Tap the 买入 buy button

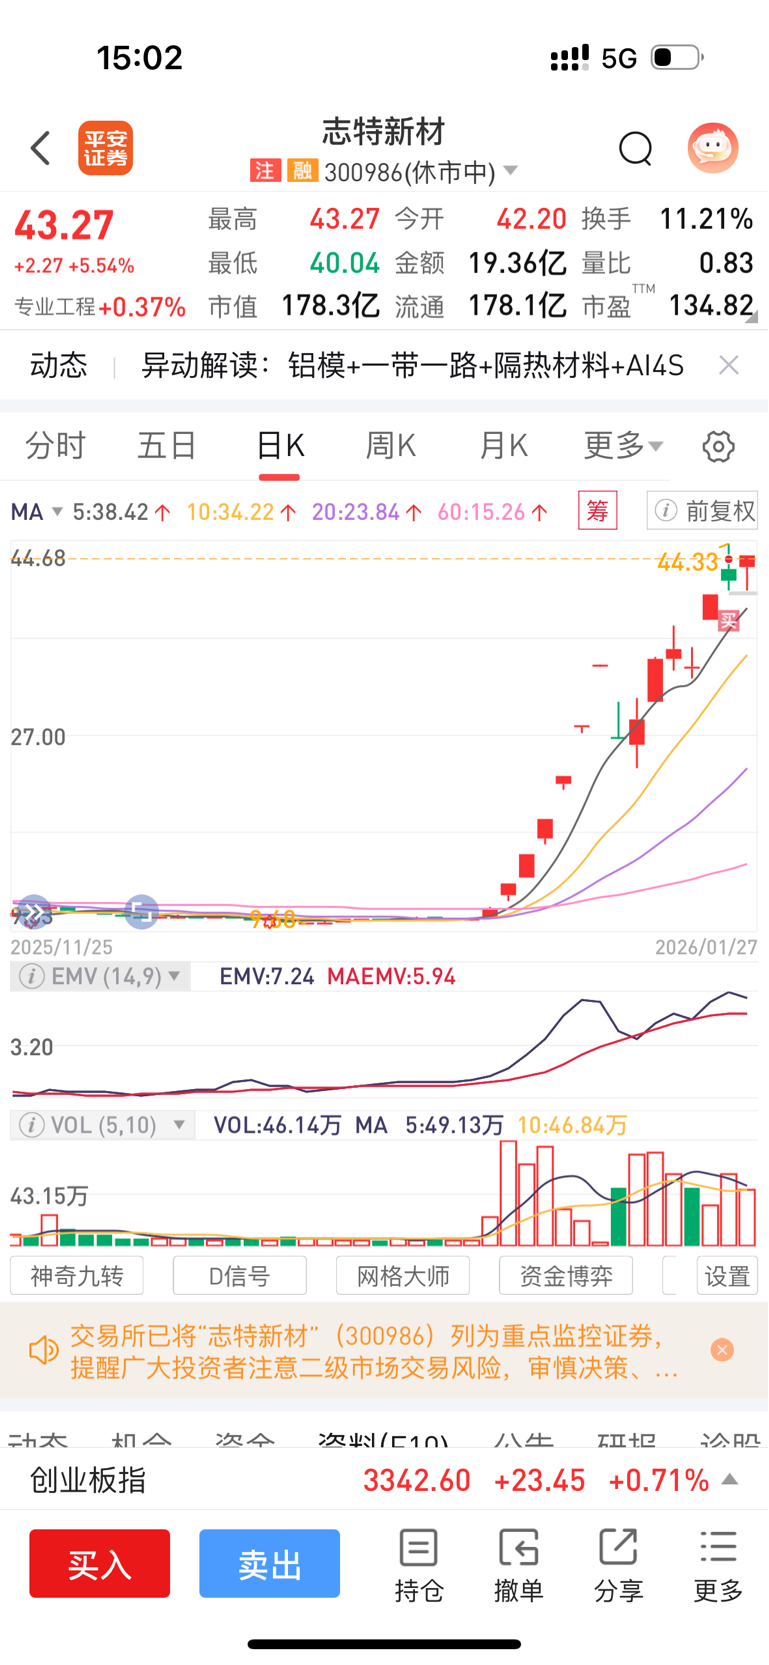click(x=100, y=1563)
